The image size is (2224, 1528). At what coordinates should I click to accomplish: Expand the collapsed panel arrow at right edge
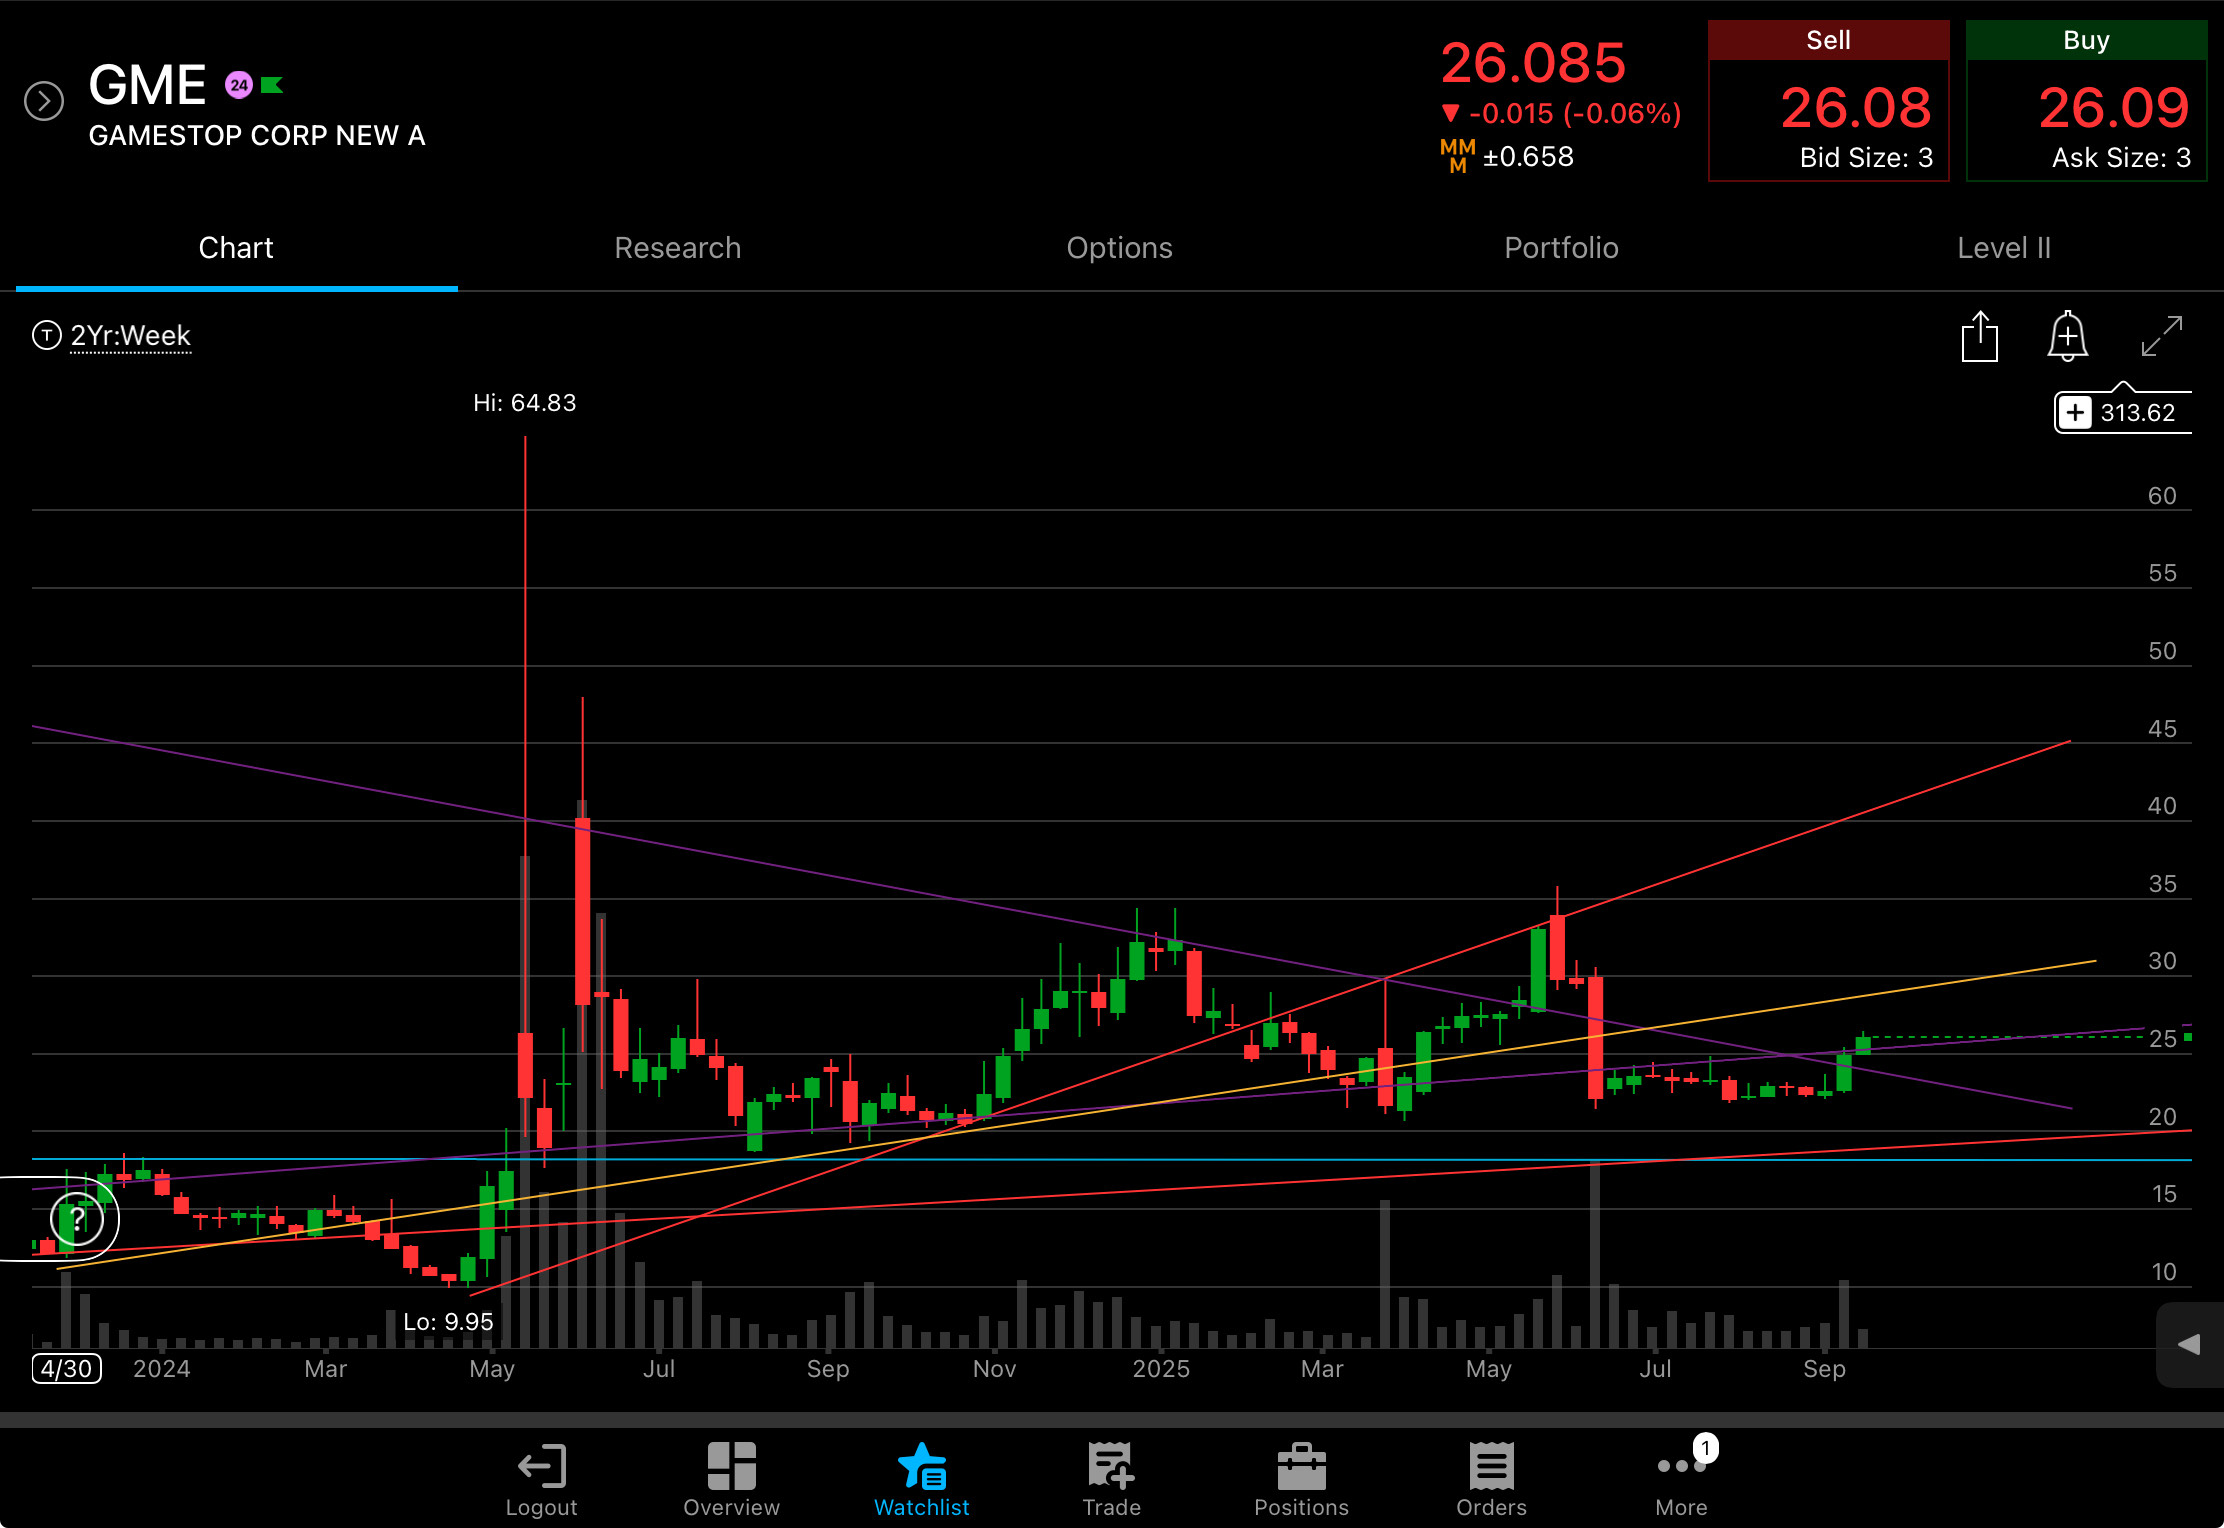tap(2189, 1344)
